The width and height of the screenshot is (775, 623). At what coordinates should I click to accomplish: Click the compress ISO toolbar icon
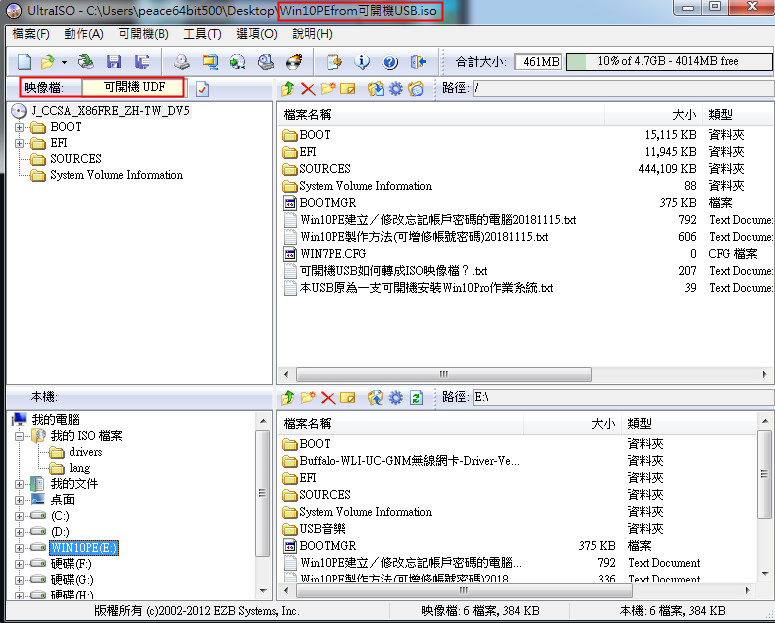click(210, 62)
